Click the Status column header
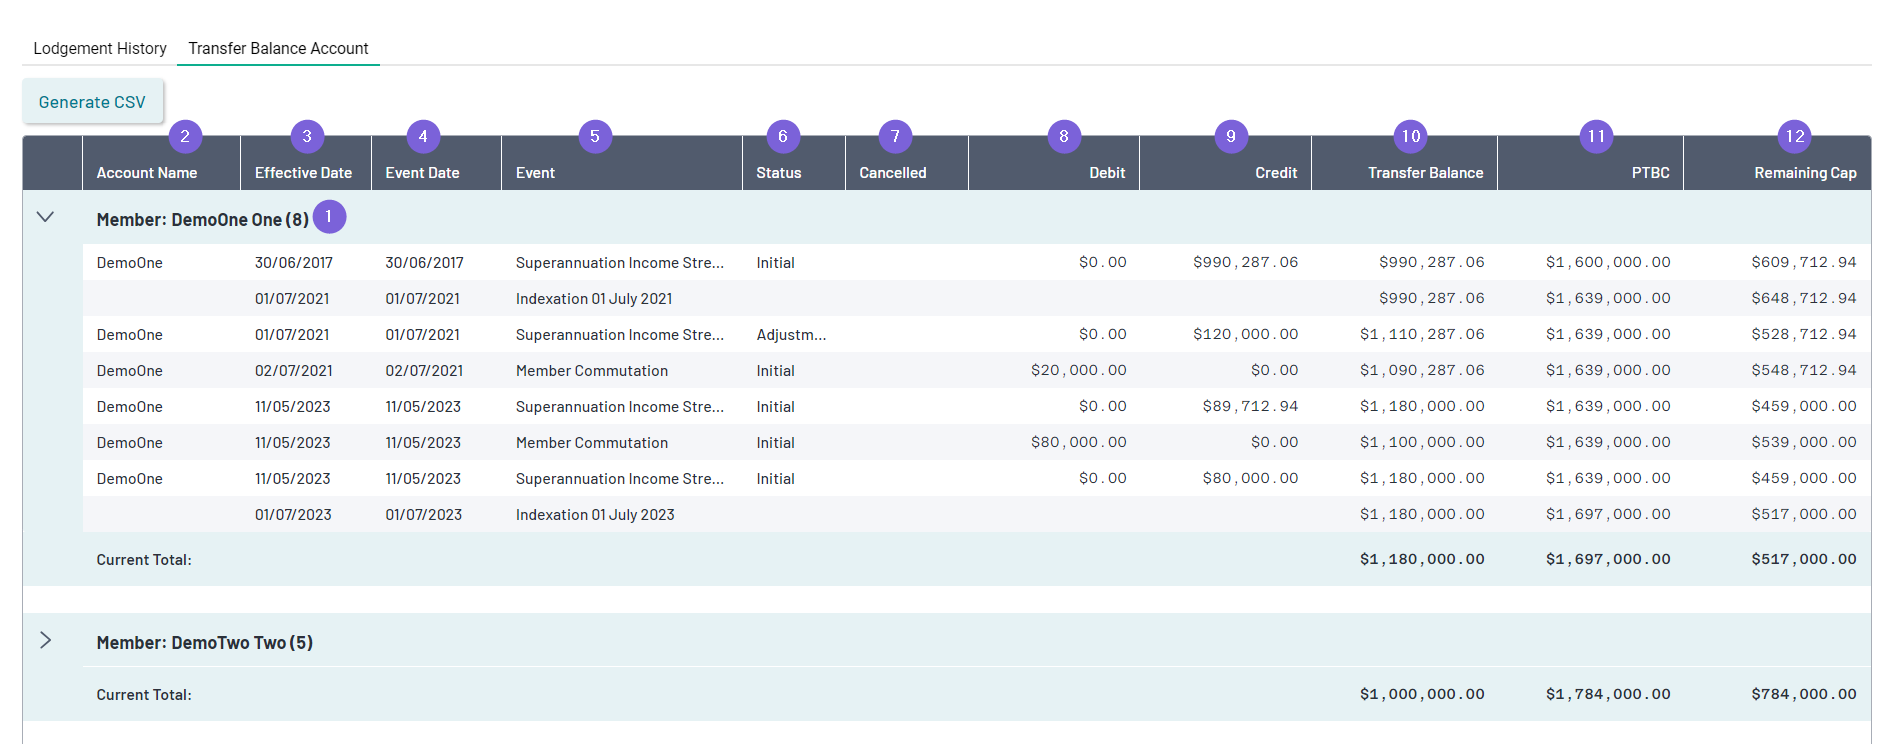This screenshot has height=744, width=1892. 779,173
